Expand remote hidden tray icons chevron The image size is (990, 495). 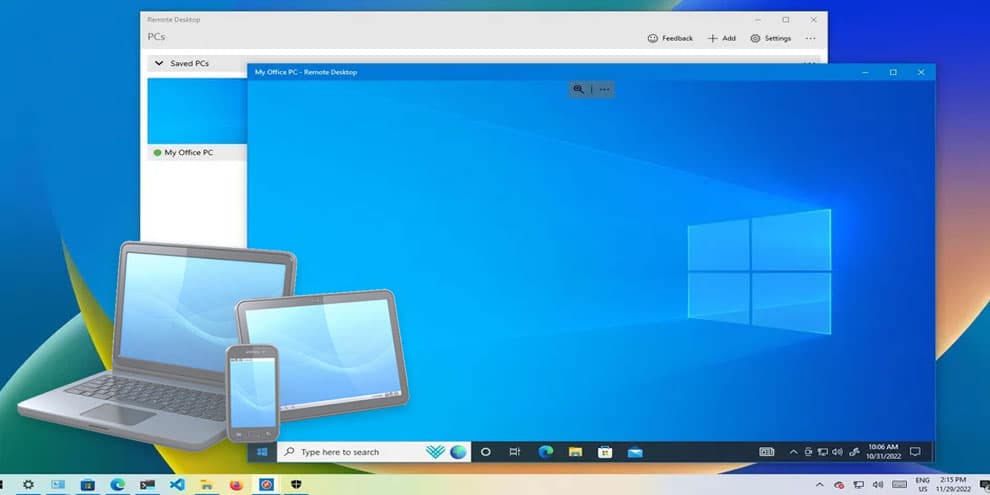coord(794,452)
